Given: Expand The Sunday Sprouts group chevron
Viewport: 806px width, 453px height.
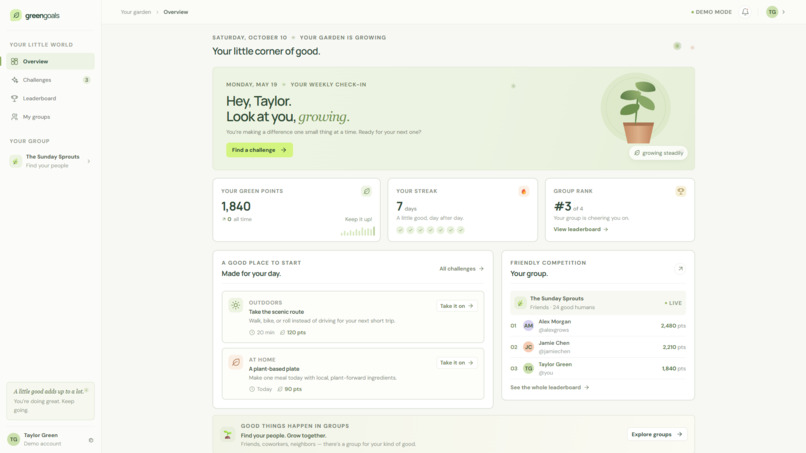Looking at the screenshot, I should tap(89, 161).
